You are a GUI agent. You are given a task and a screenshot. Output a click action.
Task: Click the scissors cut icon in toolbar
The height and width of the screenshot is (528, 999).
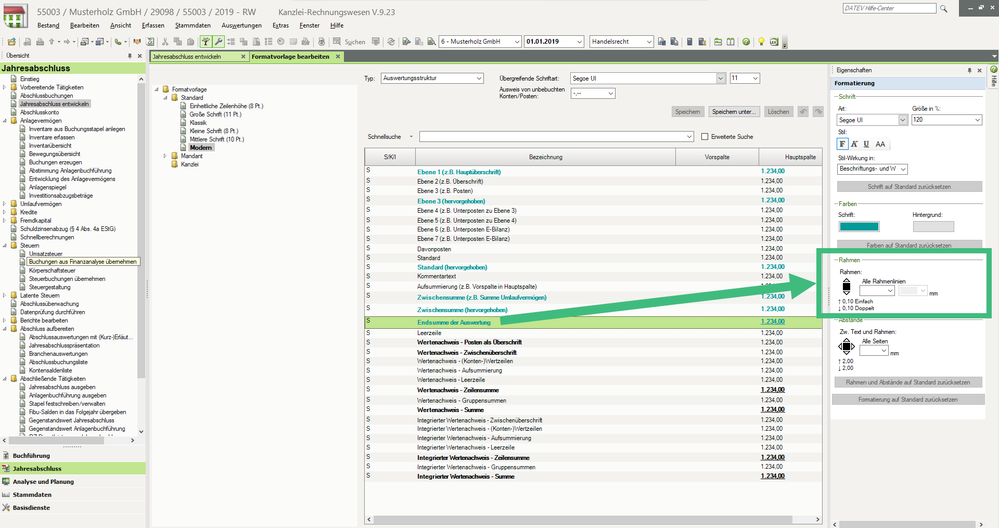pos(165,41)
